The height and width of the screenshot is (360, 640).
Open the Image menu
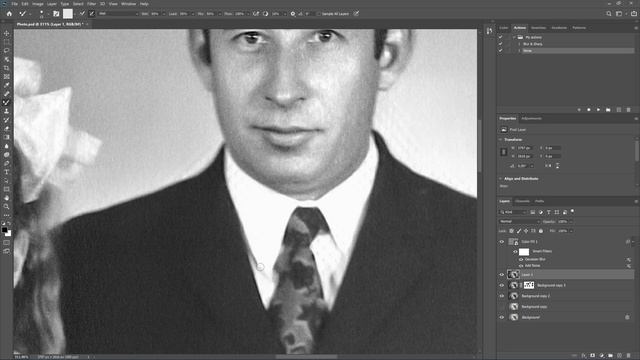(38, 4)
